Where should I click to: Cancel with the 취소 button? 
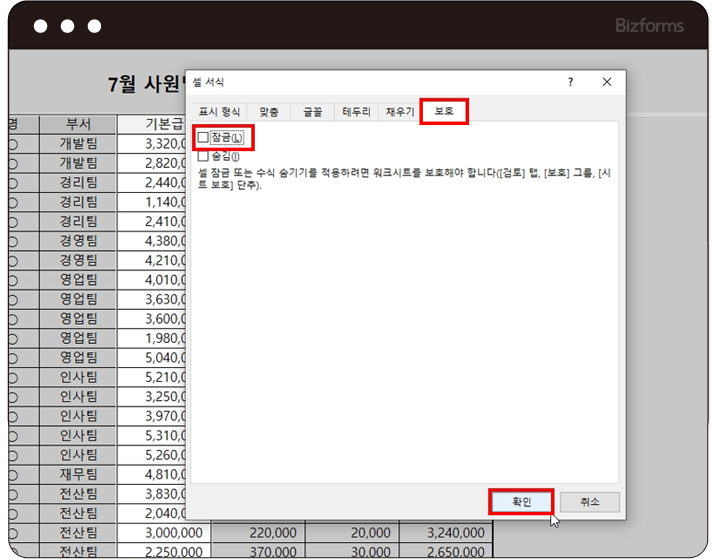pyautogui.click(x=590, y=502)
